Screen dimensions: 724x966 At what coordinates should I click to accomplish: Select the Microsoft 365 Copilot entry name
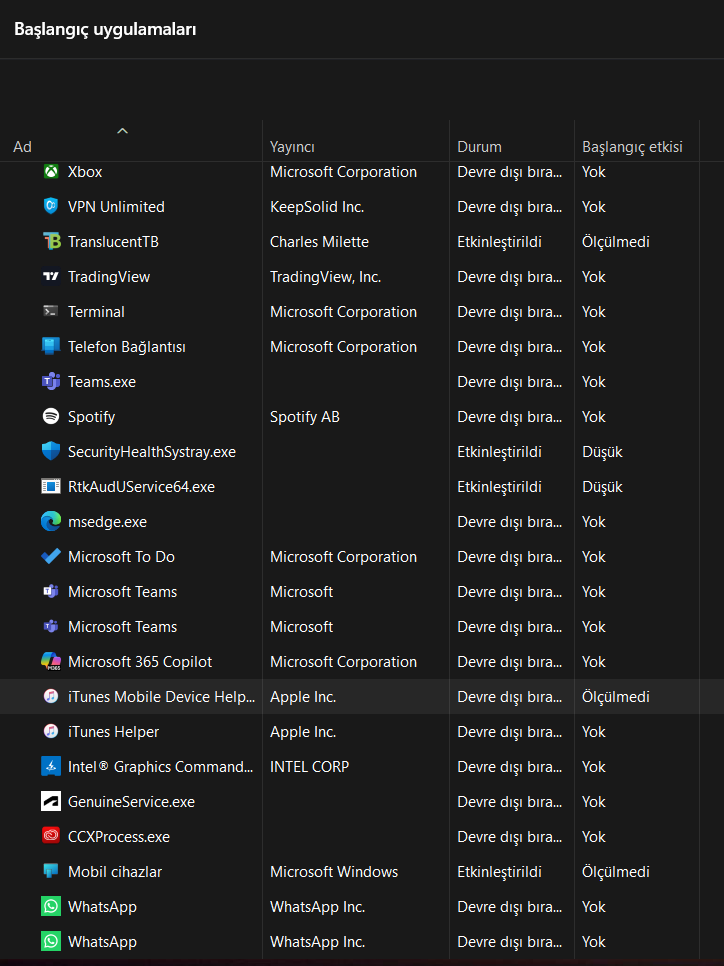(x=140, y=662)
